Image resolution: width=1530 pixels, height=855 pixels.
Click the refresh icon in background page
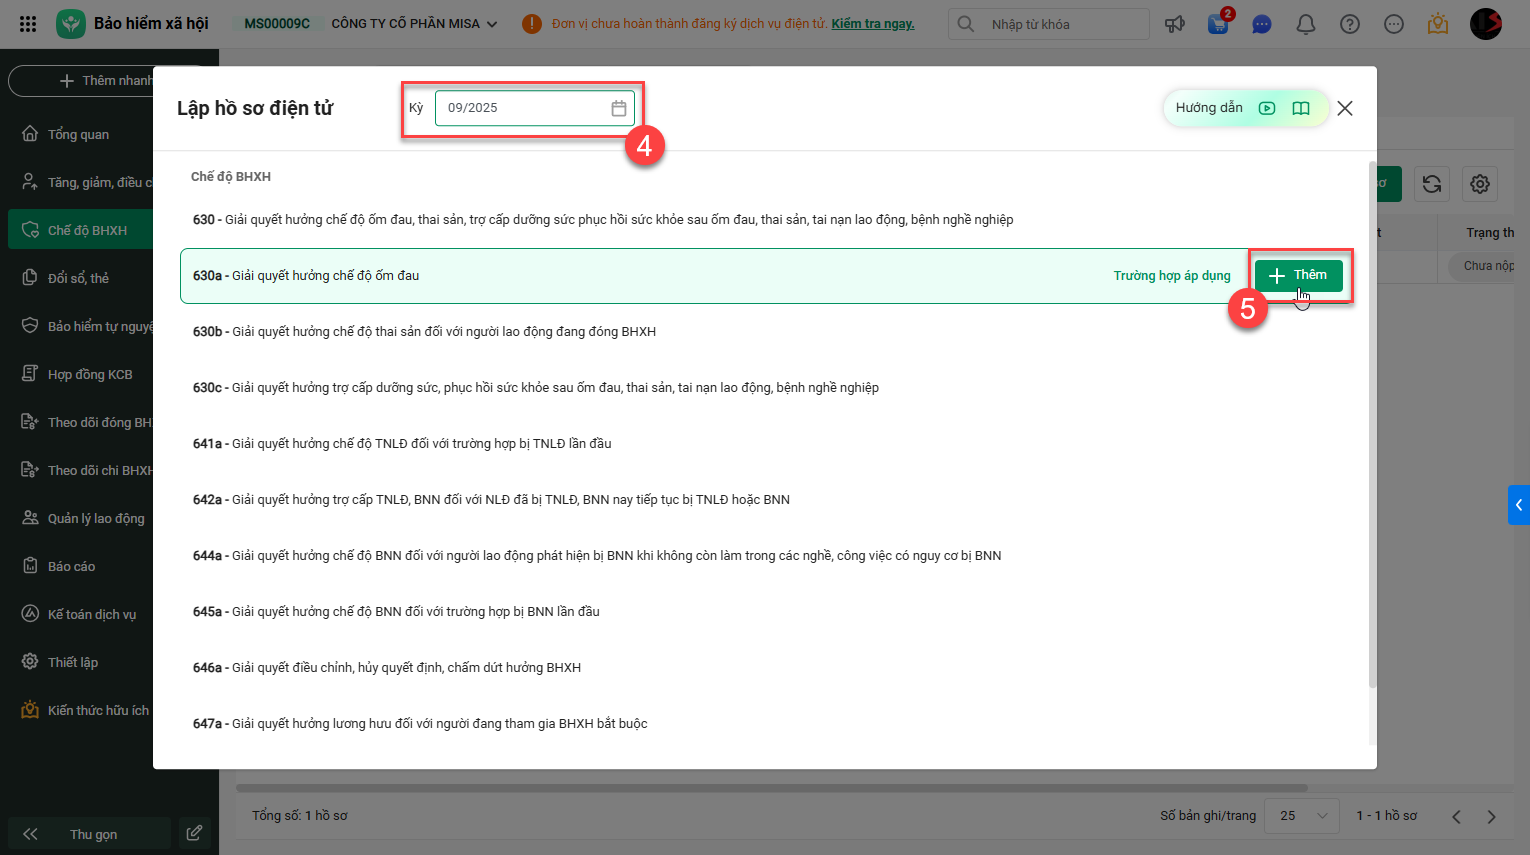[x=1432, y=184]
